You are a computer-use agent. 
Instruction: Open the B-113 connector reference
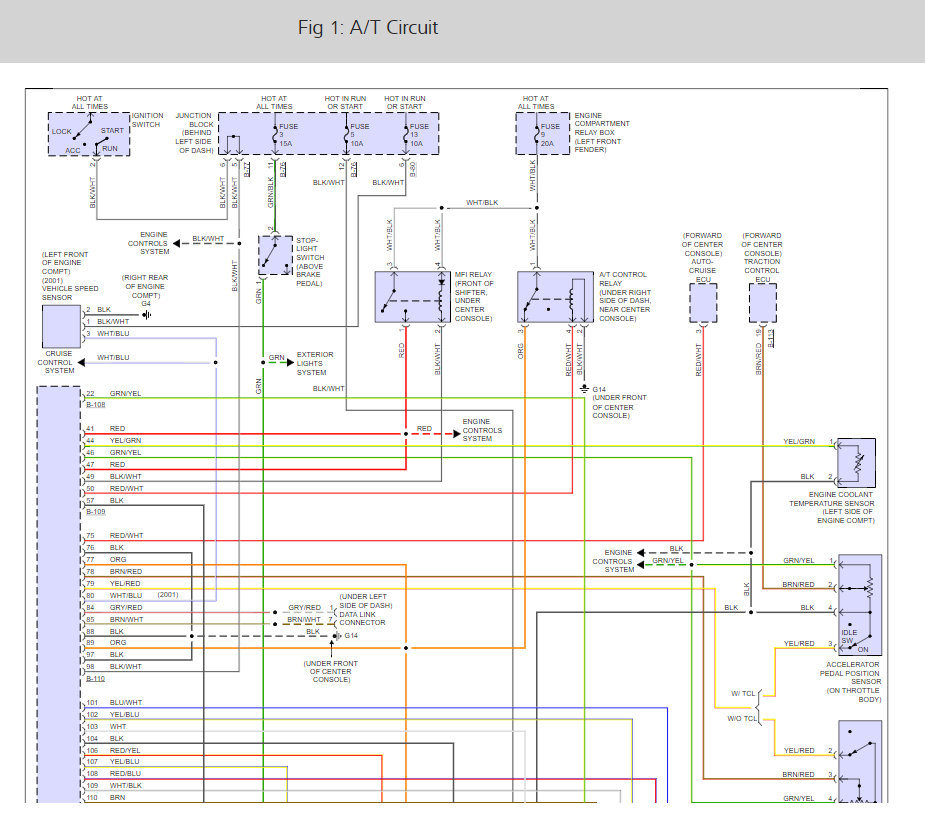click(770, 339)
